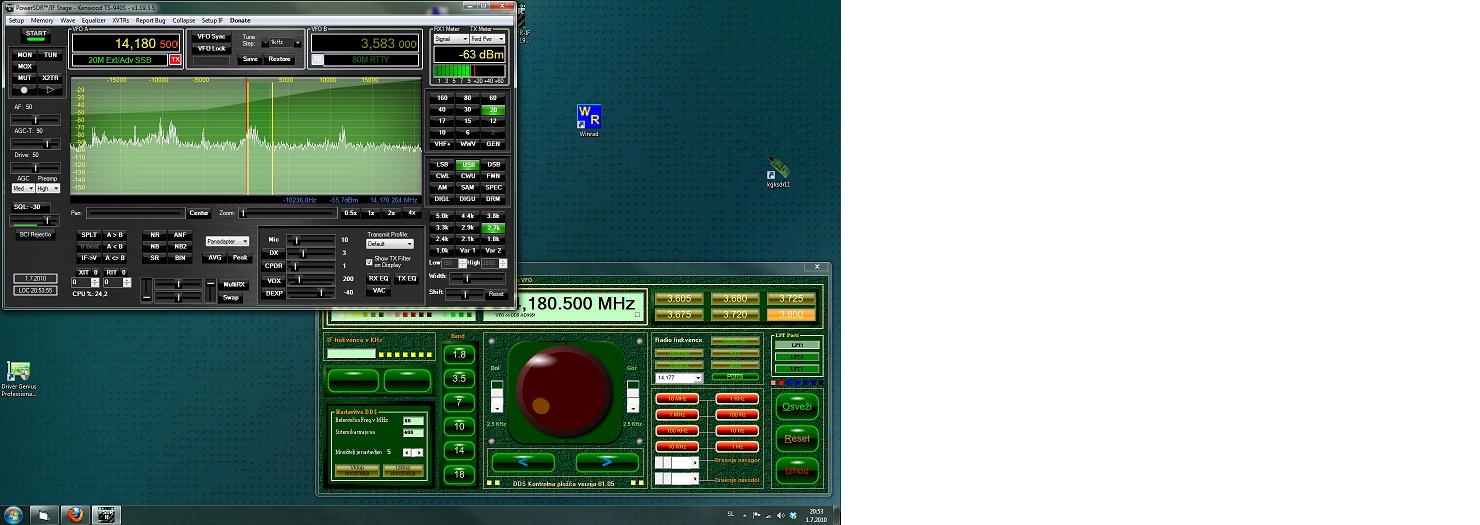
Task: Toggle Show TX Filter on Display checkbox
Action: pos(370,260)
